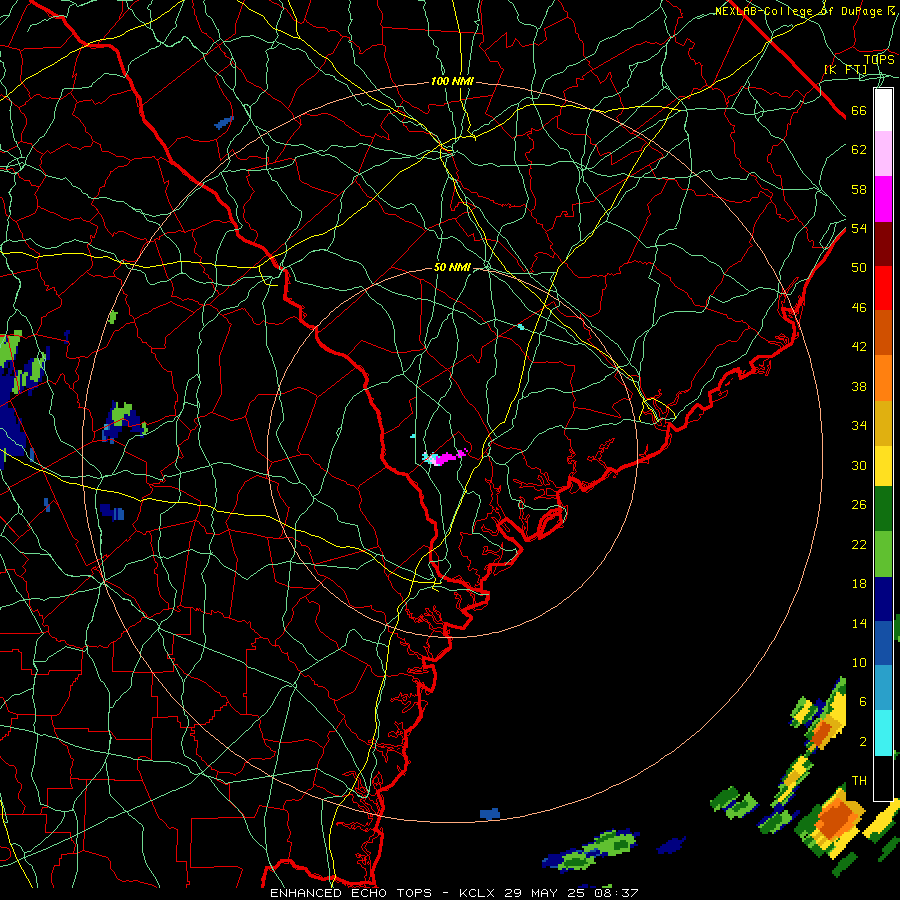This screenshot has height=900, width=900.
Task: Click the '08:37' timestamp in footer
Action: 614,893
